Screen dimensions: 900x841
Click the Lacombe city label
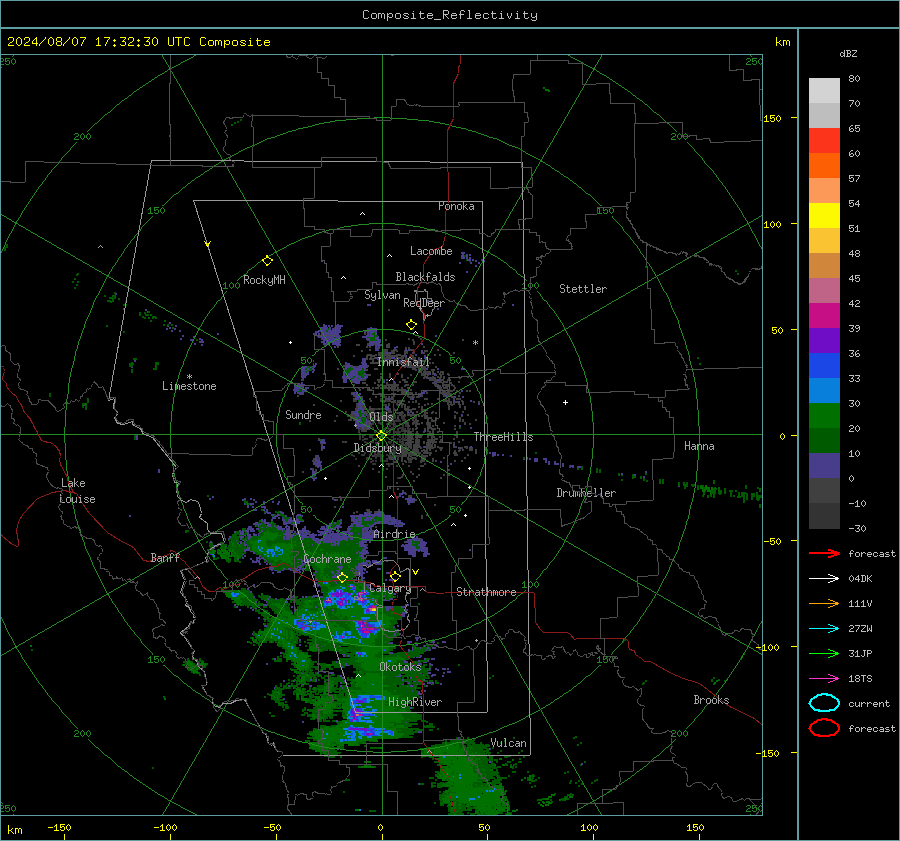pyautogui.click(x=431, y=251)
